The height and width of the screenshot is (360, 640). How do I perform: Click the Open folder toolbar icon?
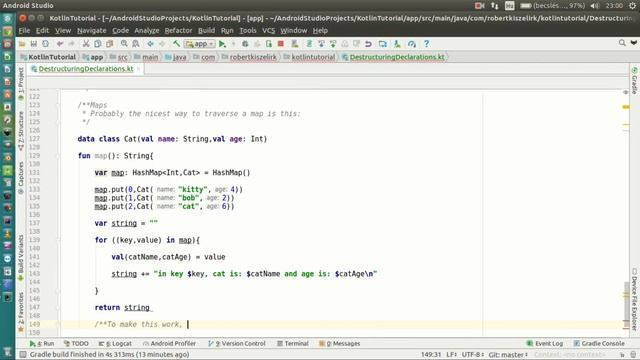[22, 44]
